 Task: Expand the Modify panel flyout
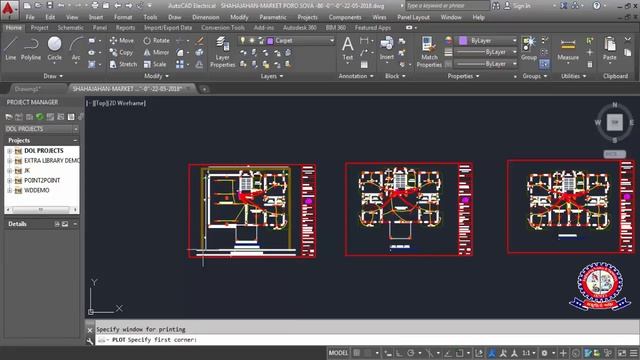(156, 76)
